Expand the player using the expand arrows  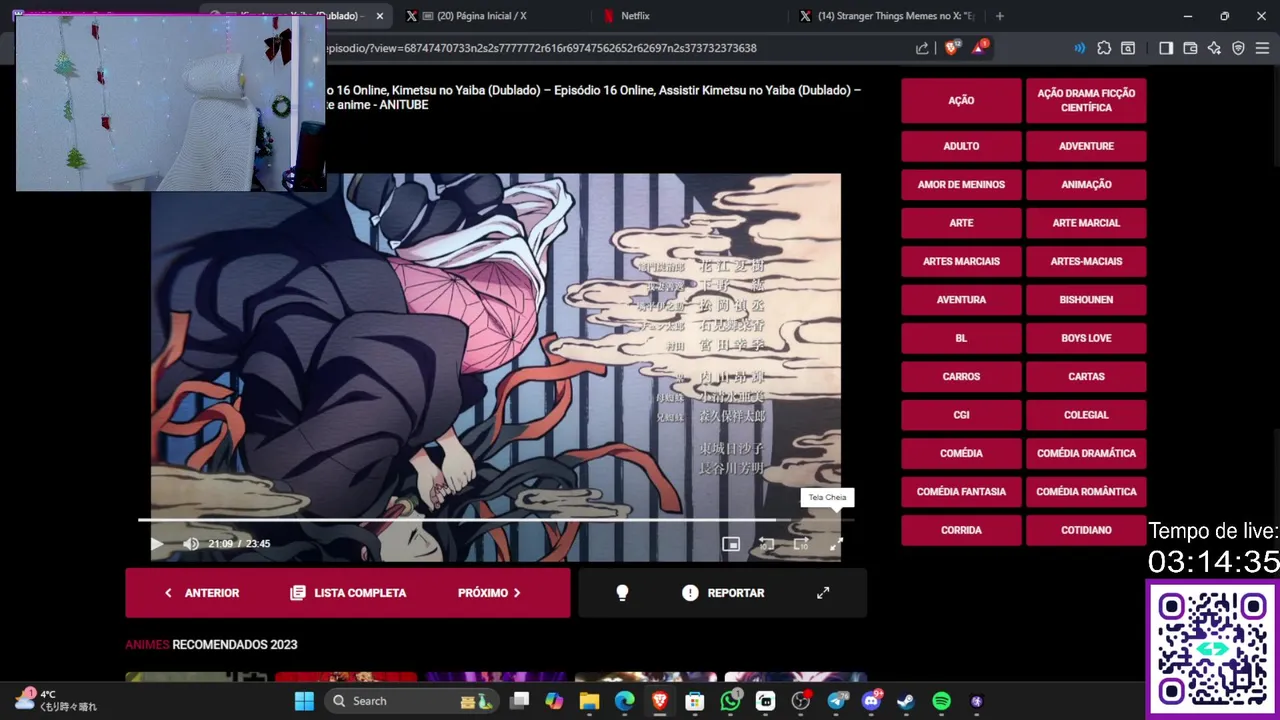[823, 593]
